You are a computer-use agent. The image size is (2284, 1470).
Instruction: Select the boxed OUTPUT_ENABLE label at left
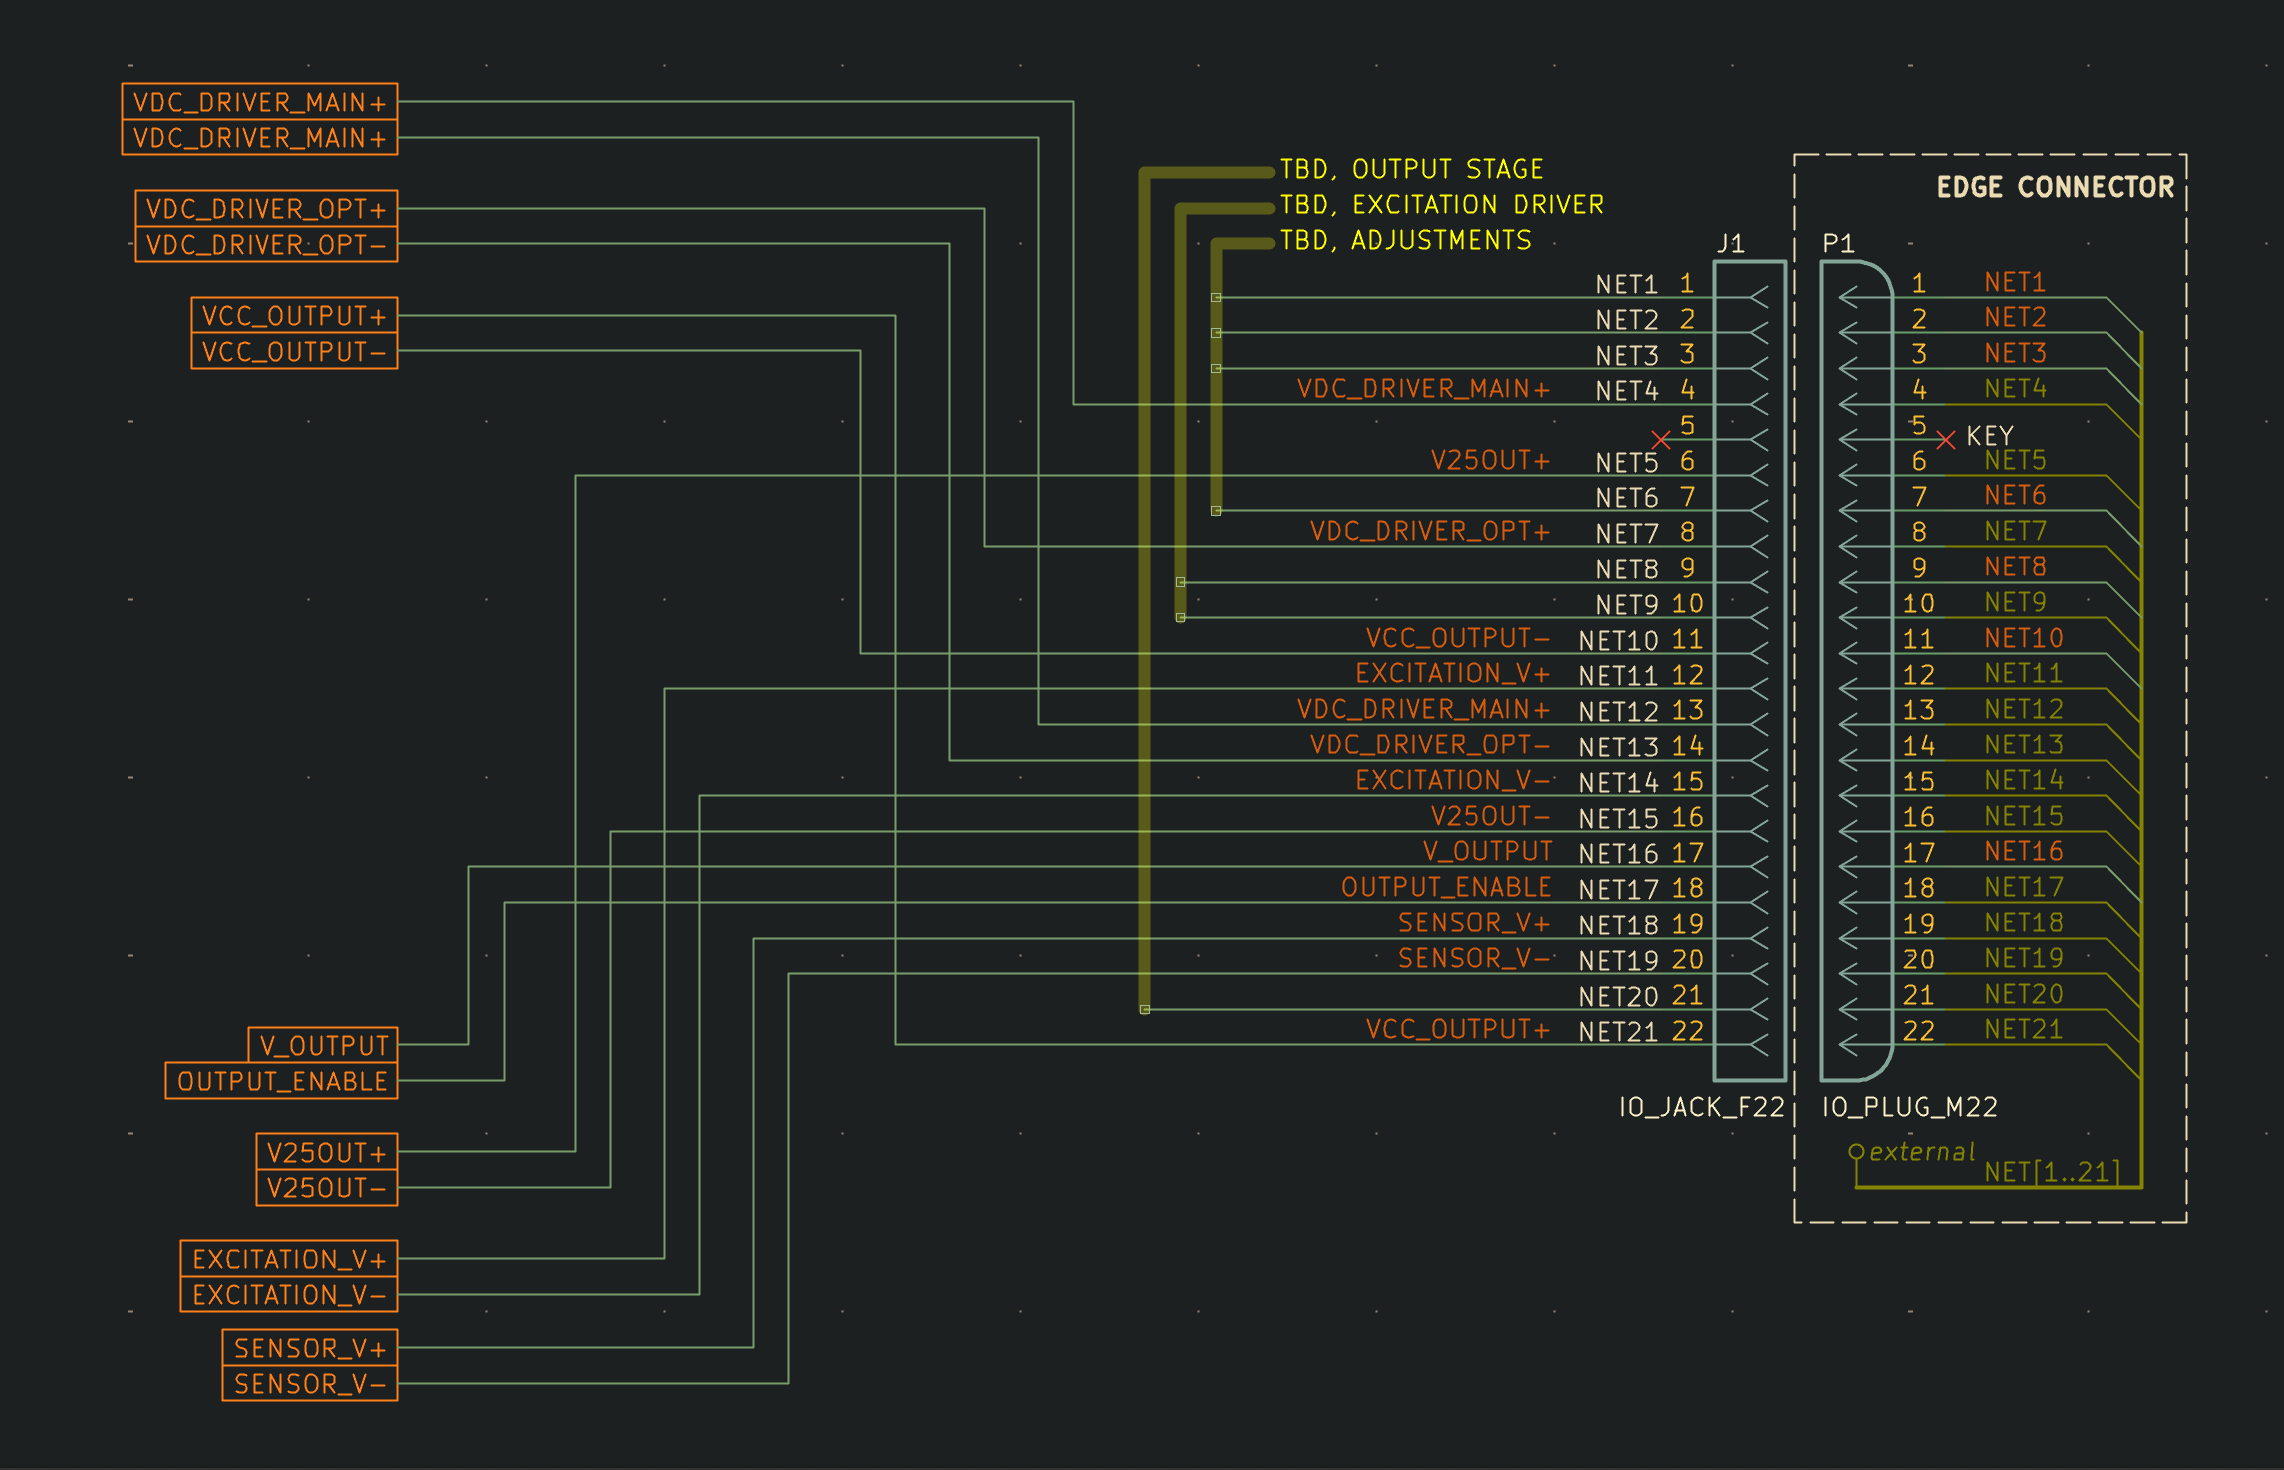282,1081
